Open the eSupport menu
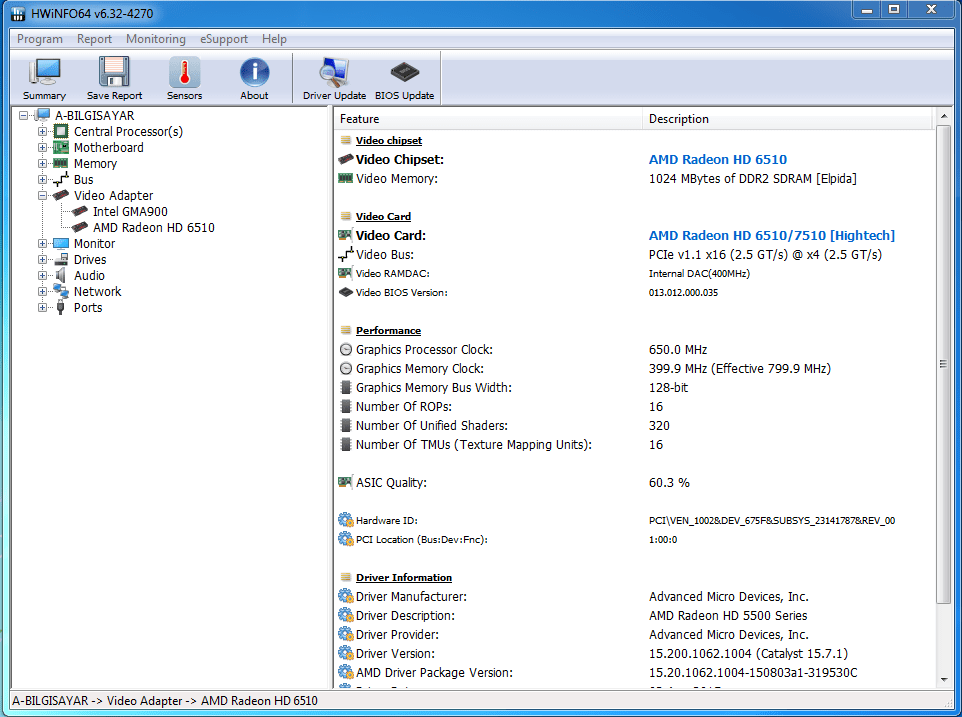 pos(224,39)
